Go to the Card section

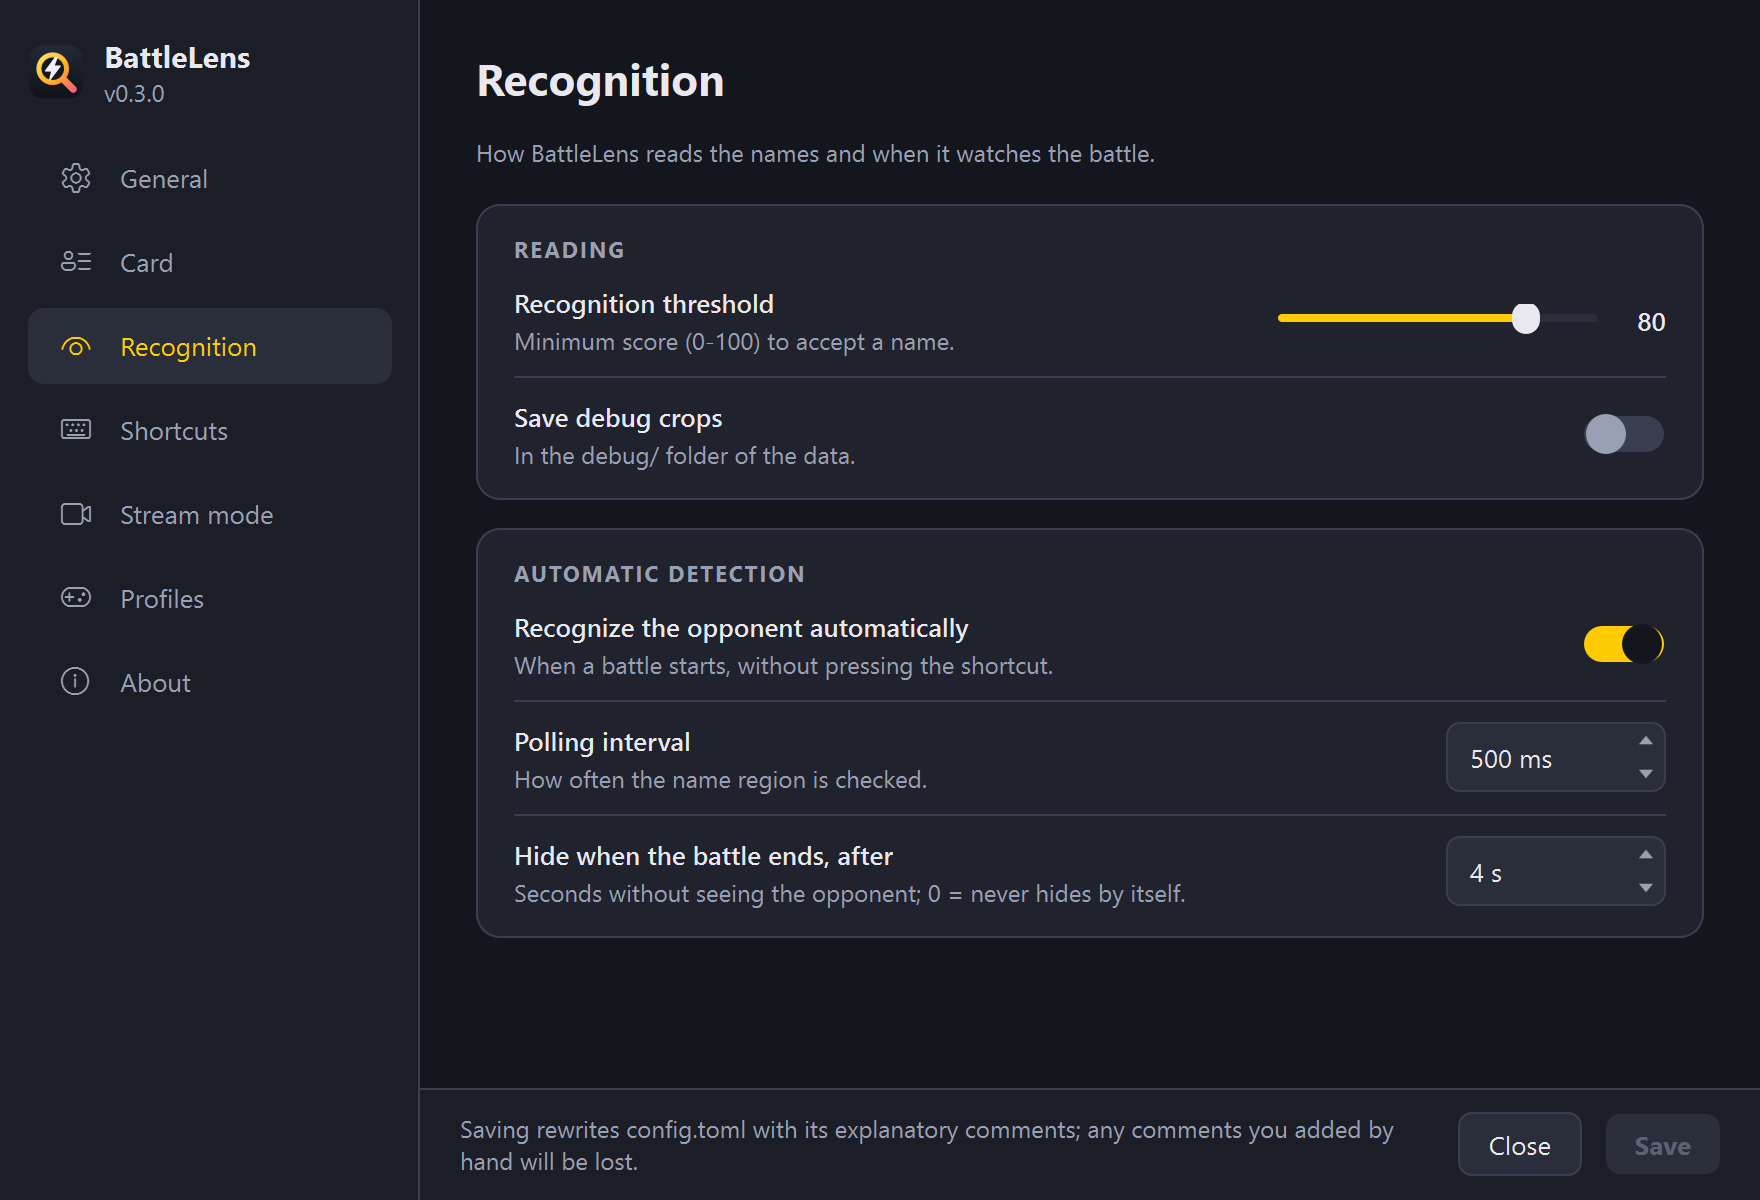(210, 263)
